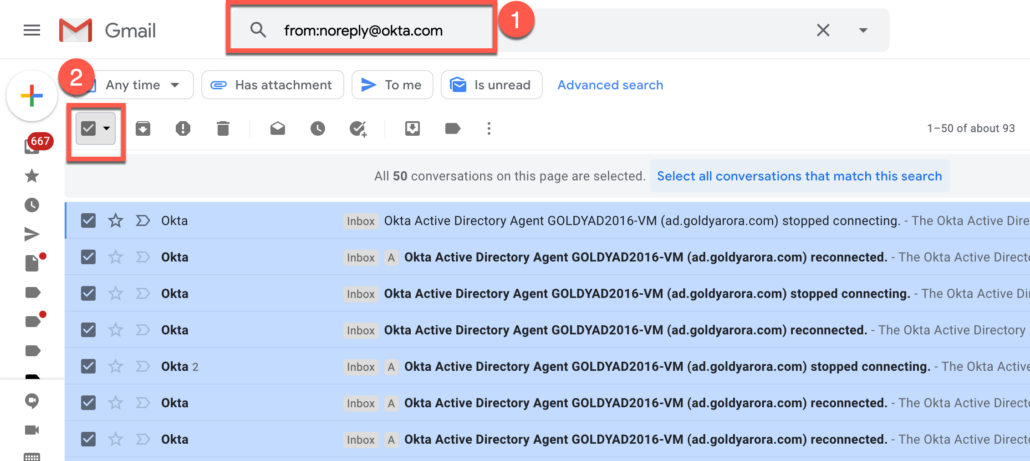
Task: Click the 1–50 of about 93 count
Action: tap(972, 129)
